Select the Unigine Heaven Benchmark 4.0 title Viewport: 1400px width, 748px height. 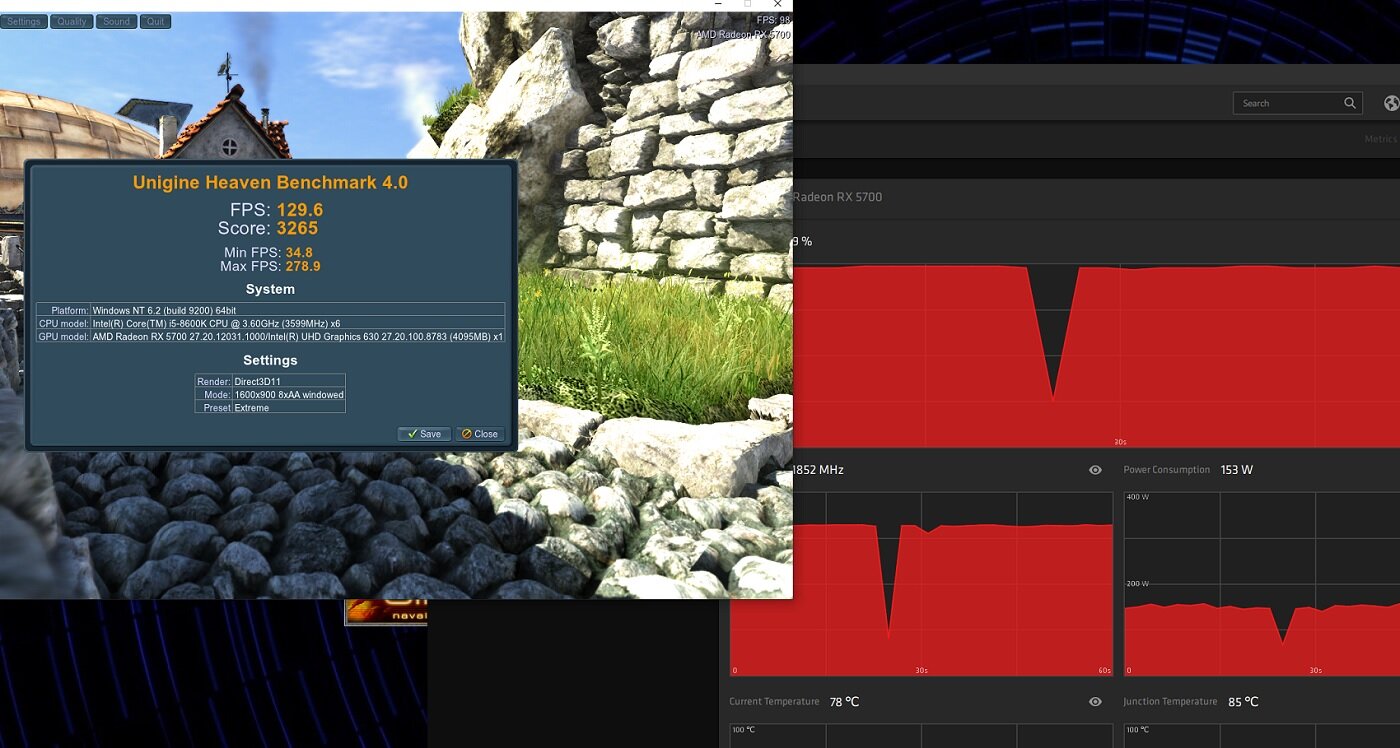pos(270,182)
